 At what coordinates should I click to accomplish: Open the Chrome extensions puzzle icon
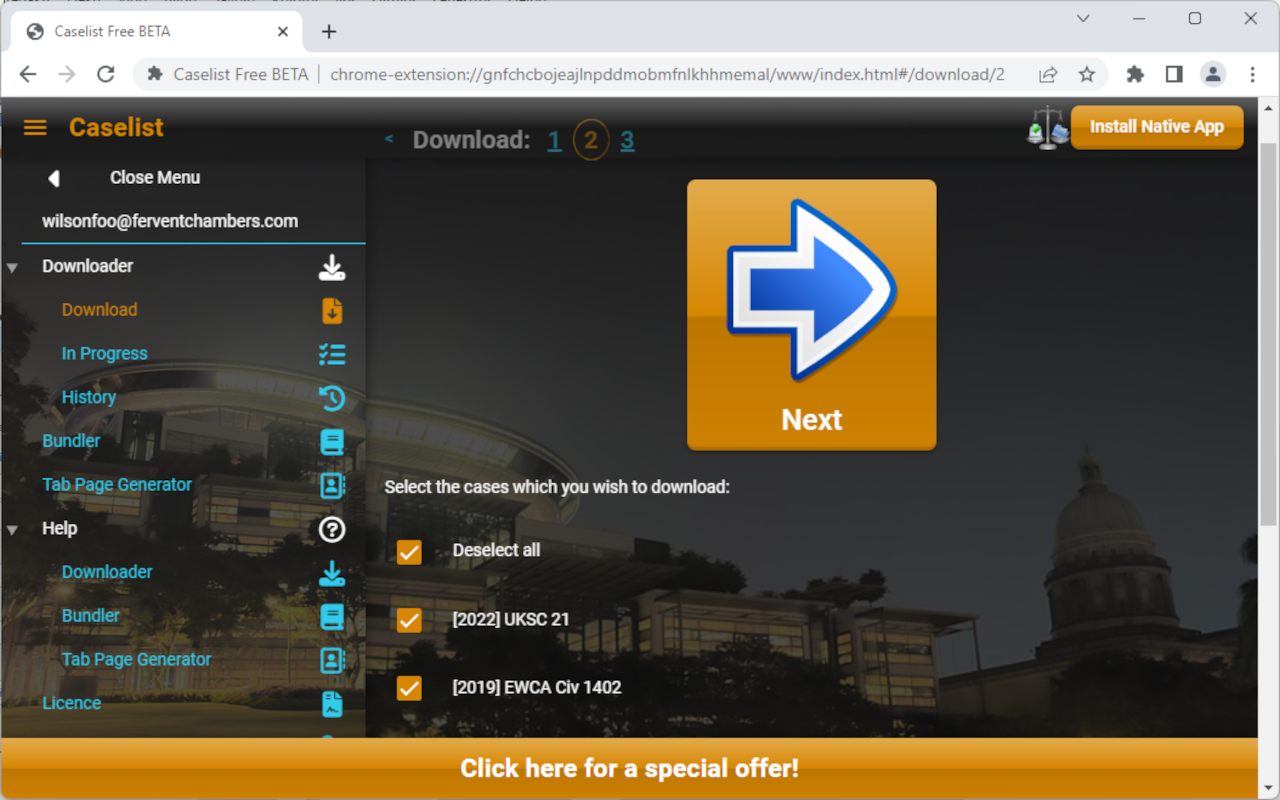[x=1134, y=74]
